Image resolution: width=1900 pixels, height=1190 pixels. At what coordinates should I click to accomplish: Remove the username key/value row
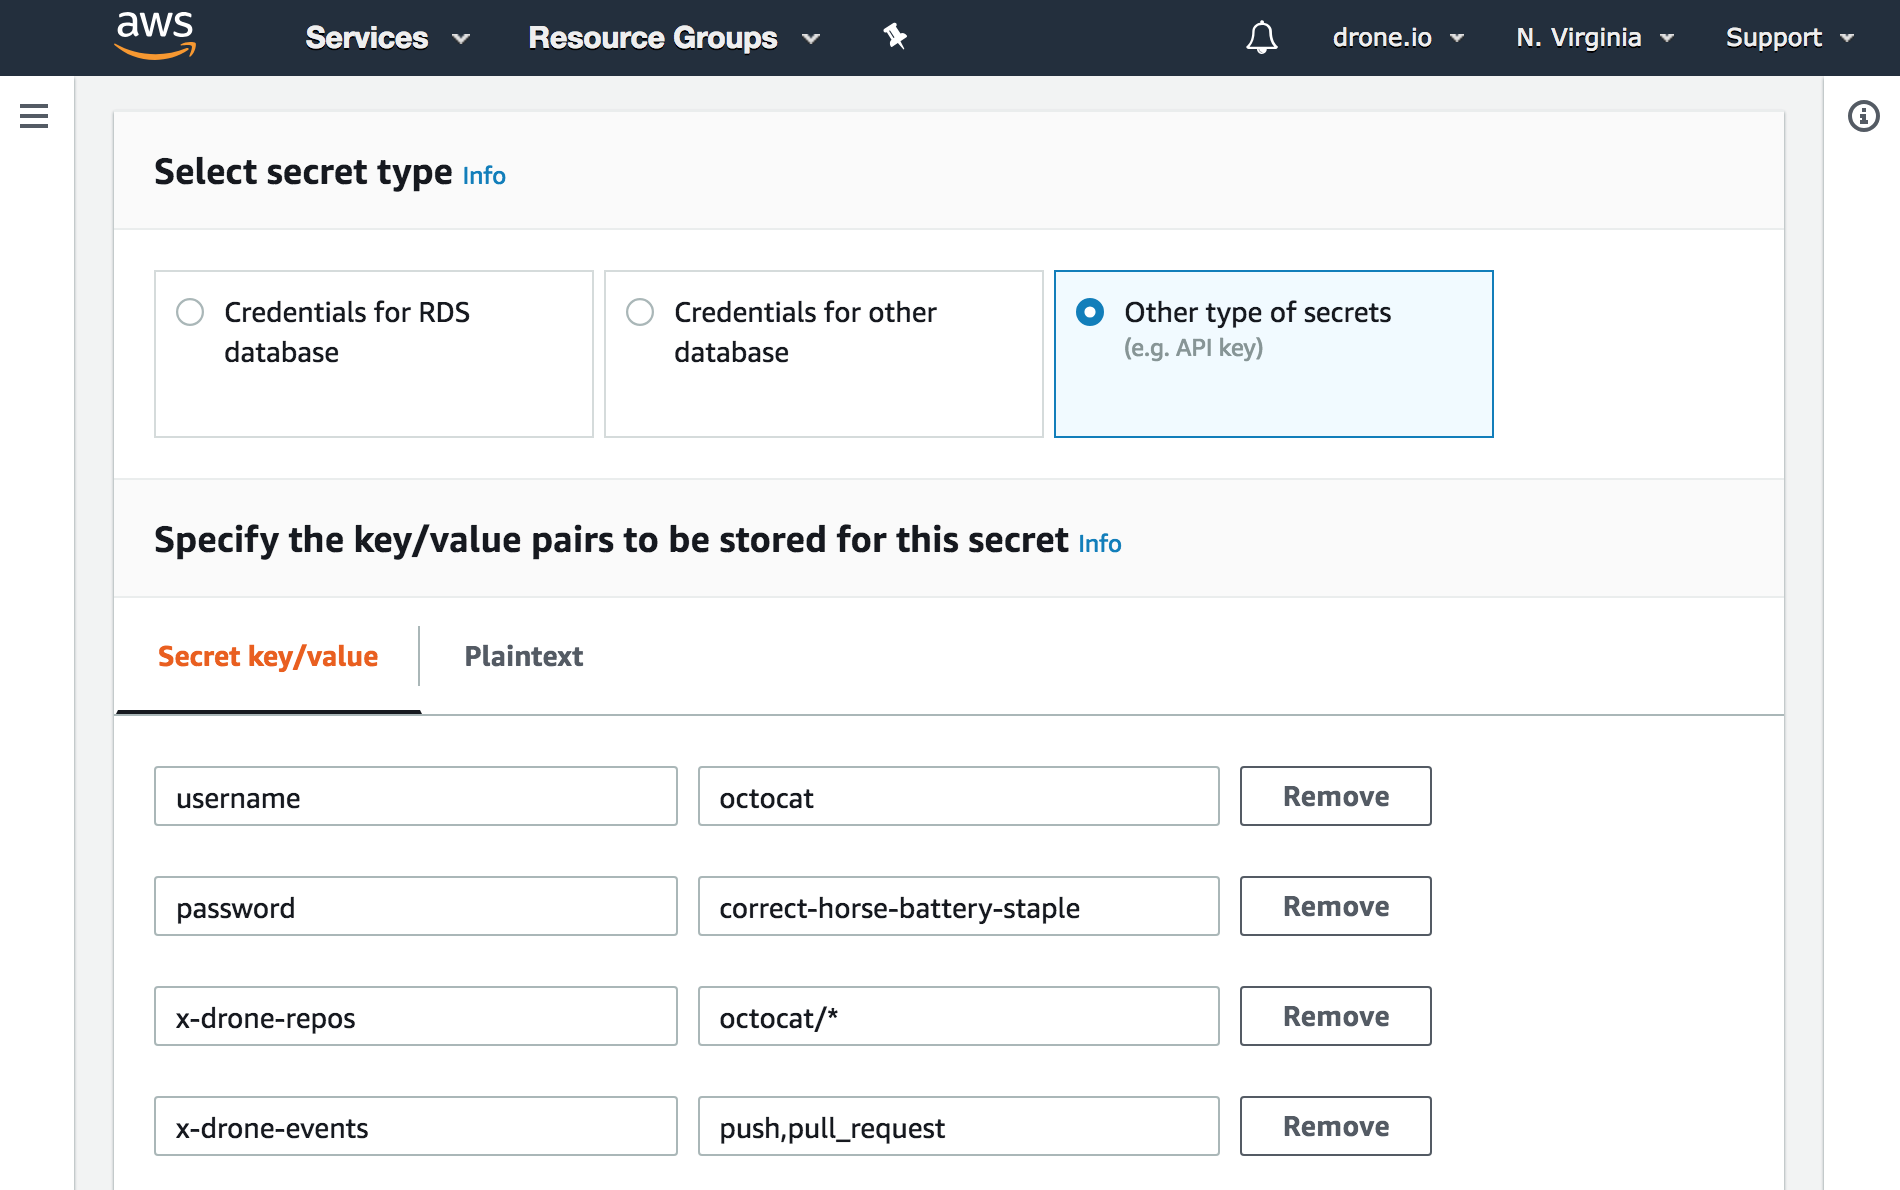1336,796
